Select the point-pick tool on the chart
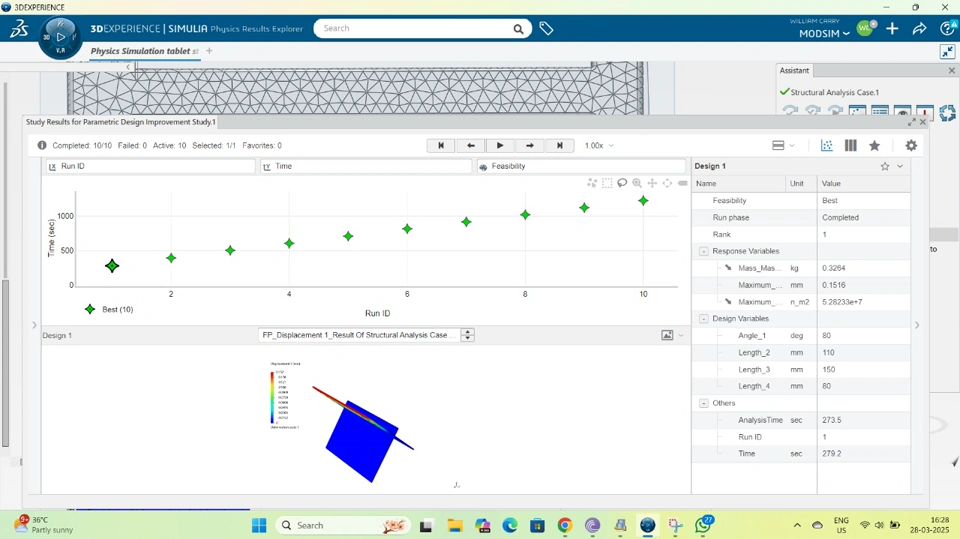Screen dimensions: 960x539 [x=591, y=183]
